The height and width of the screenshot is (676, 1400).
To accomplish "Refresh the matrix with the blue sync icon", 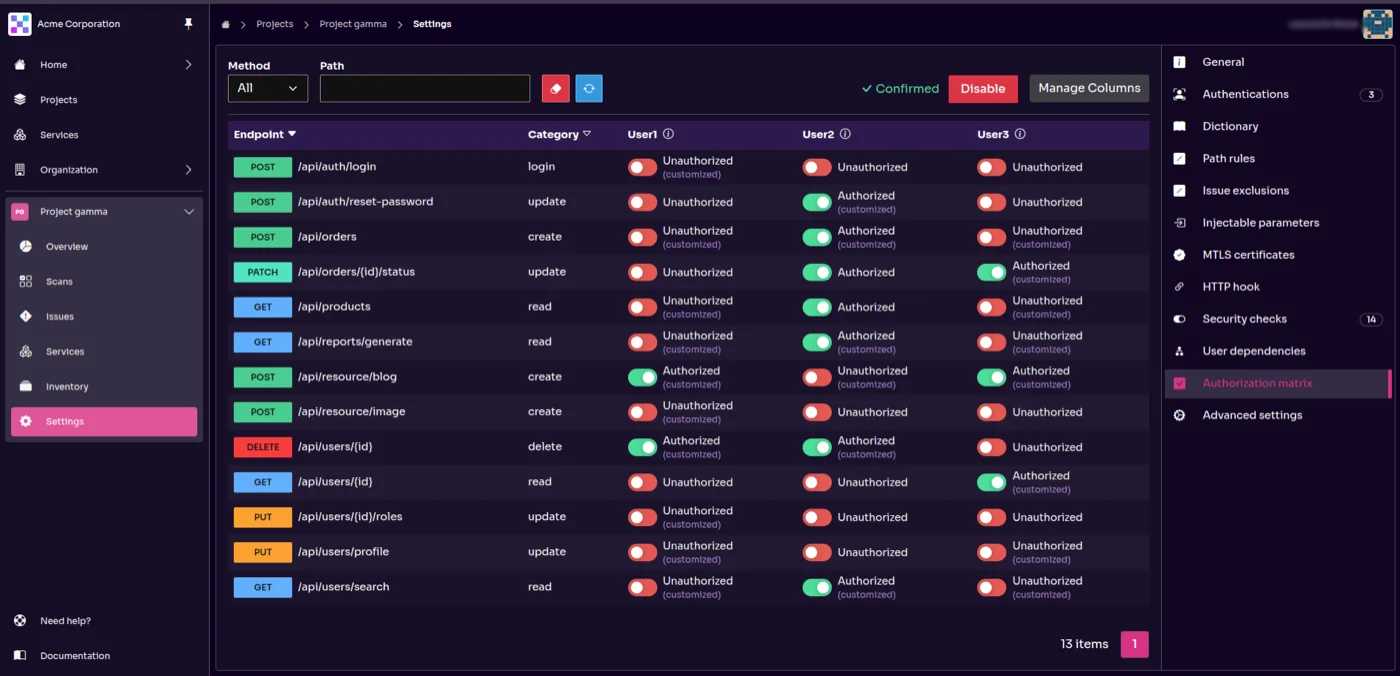I will 589,88.
